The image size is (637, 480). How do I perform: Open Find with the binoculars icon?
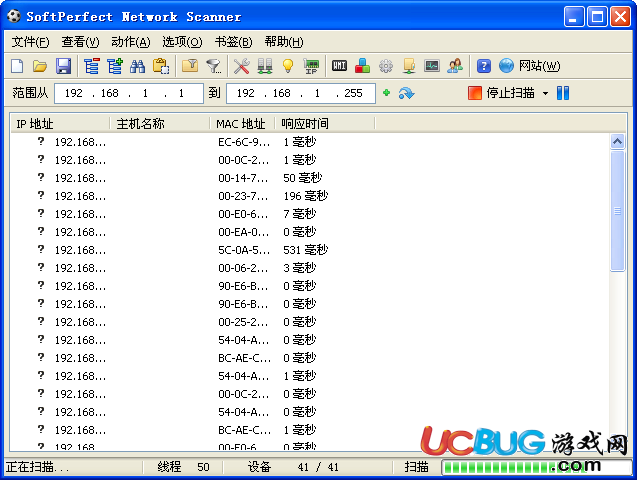pyautogui.click(x=138, y=66)
